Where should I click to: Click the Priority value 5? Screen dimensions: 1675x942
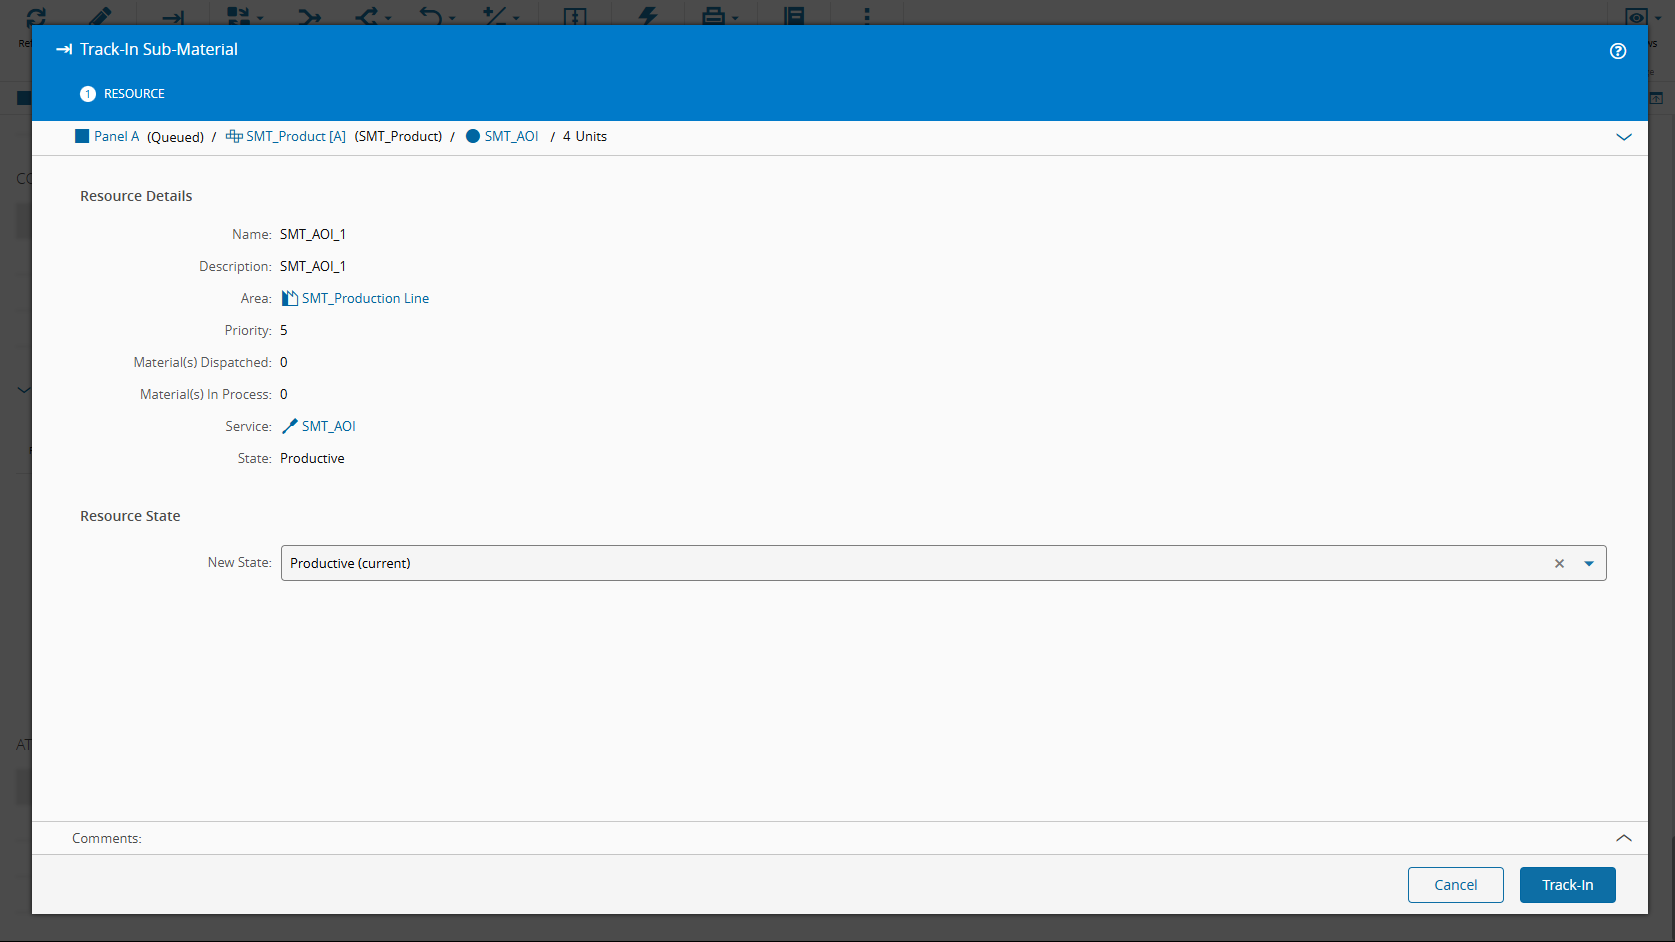coord(284,330)
